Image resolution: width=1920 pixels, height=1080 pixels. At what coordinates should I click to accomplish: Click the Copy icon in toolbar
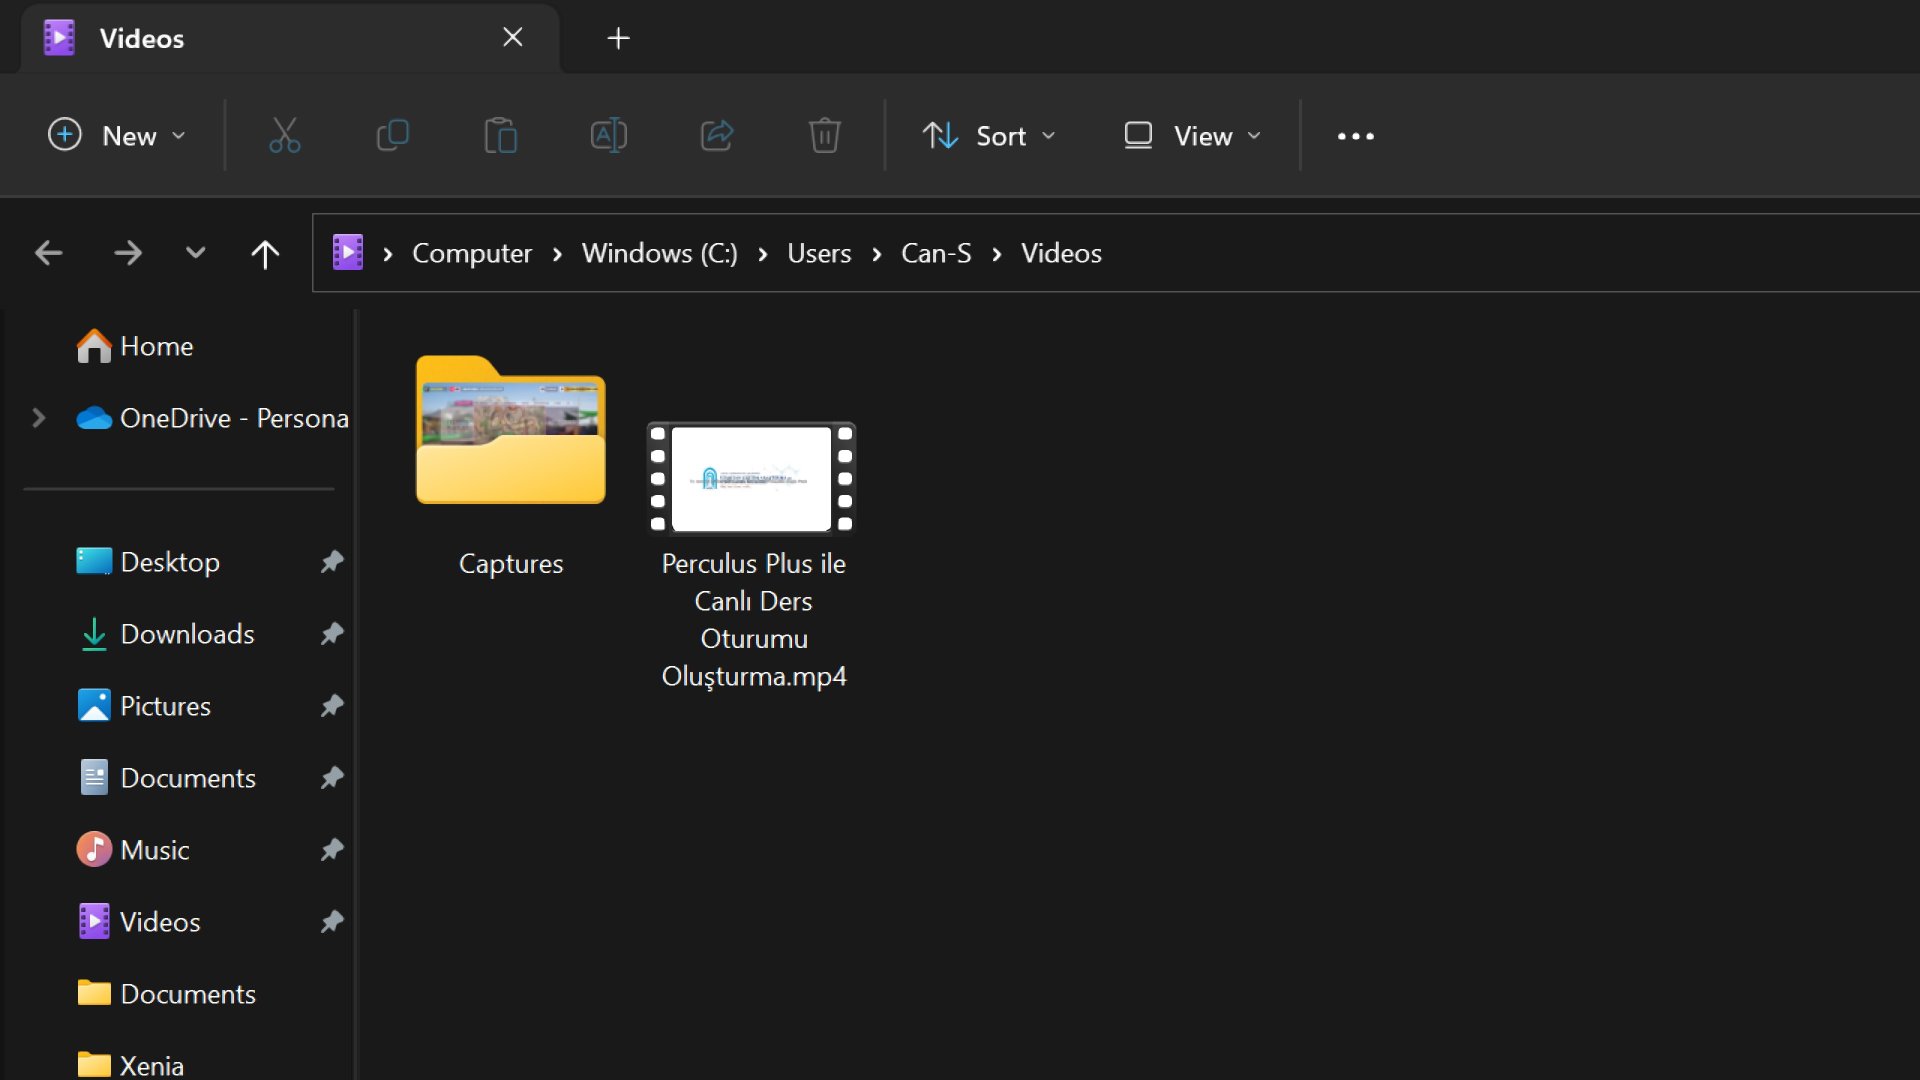[392, 135]
